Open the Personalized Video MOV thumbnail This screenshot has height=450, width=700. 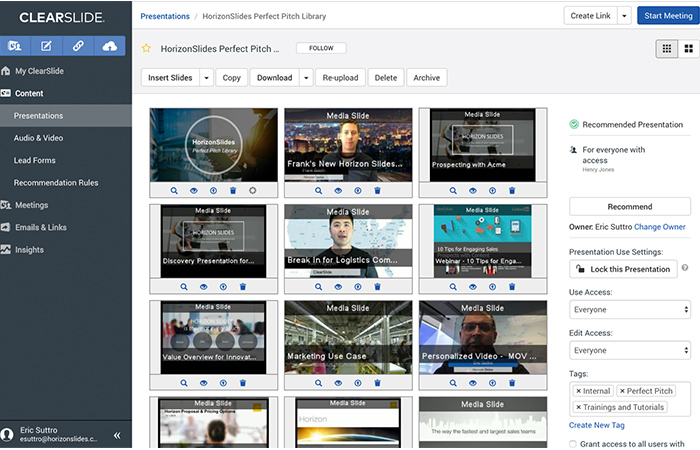pos(483,338)
